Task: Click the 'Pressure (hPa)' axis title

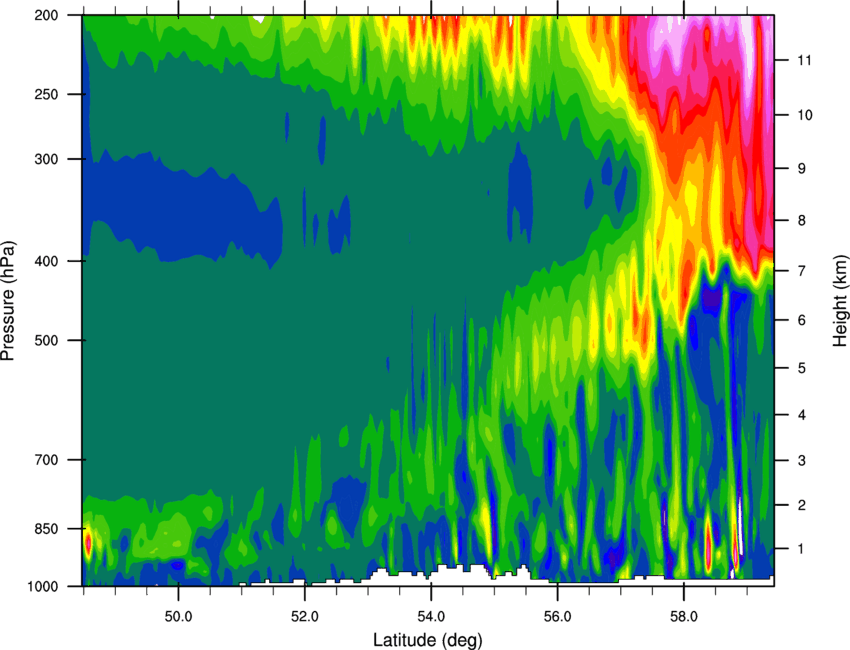Action: click(8, 301)
